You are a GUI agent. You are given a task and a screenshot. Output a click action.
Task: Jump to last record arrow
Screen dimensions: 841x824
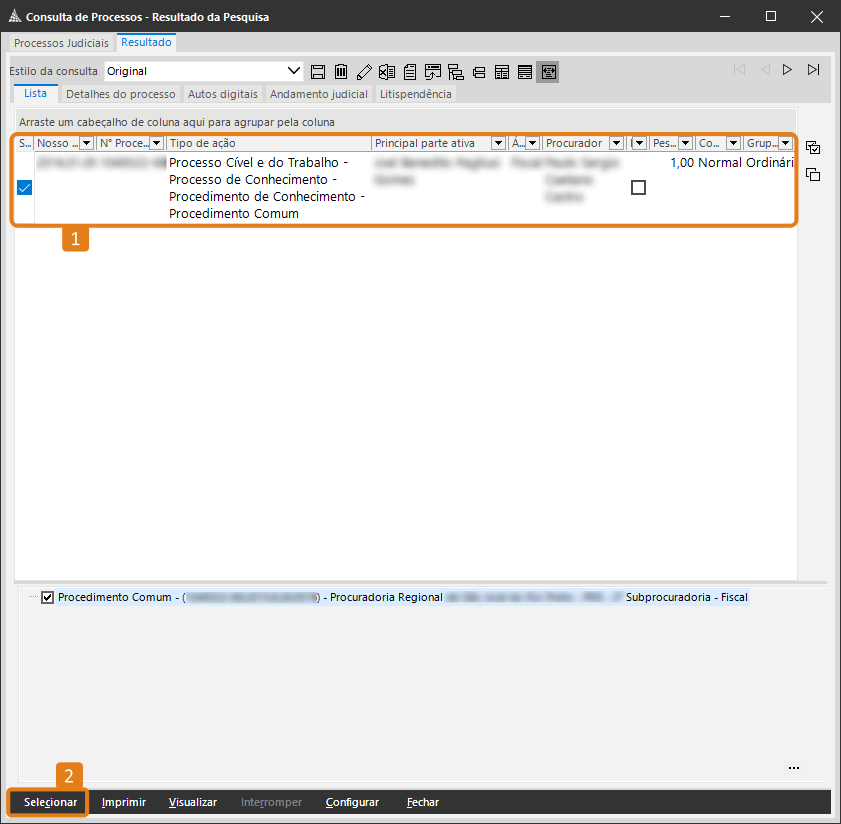[813, 70]
